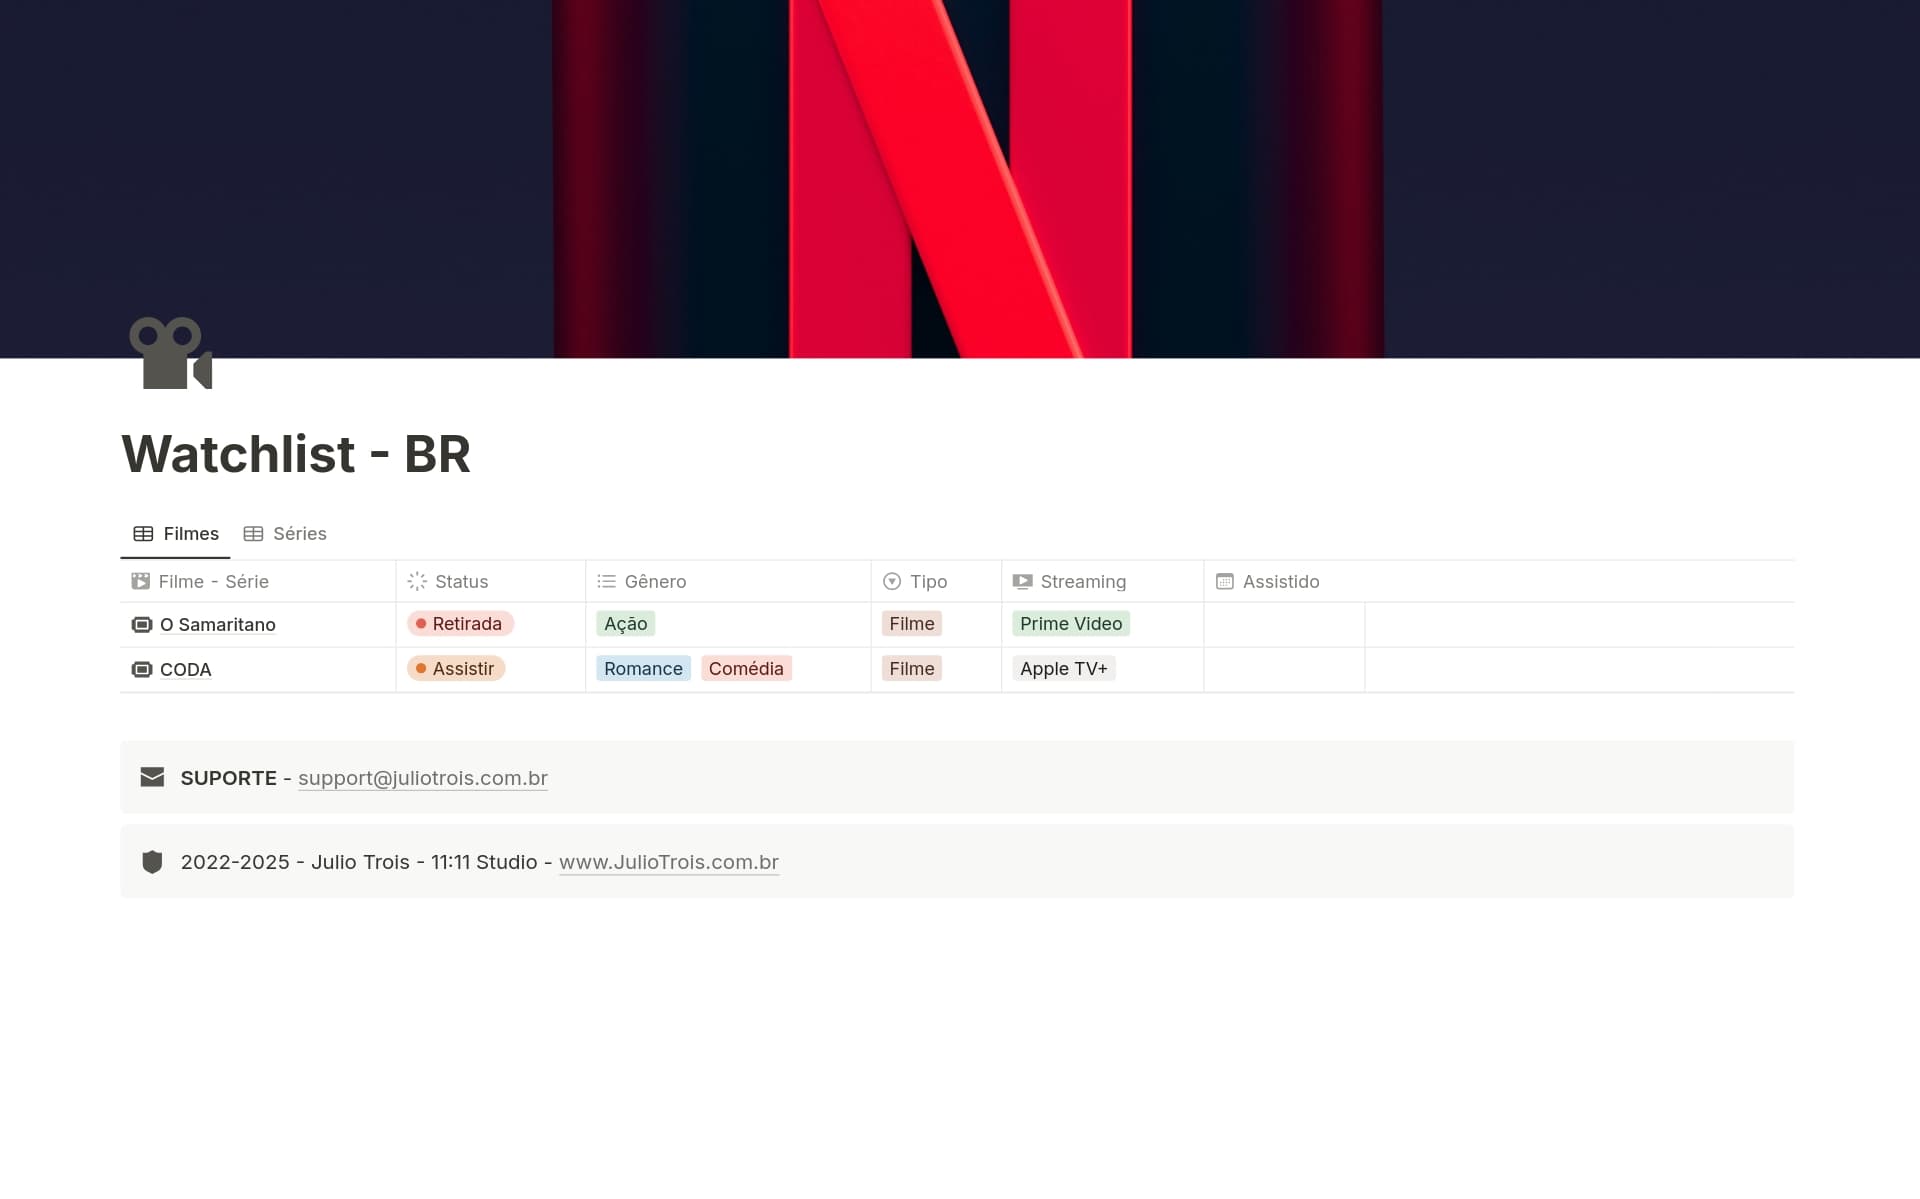The height and width of the screenshot is (1199, 1920).
Task: Mark CODA status by clicking Assistir tag
Action: click(456, 668)
